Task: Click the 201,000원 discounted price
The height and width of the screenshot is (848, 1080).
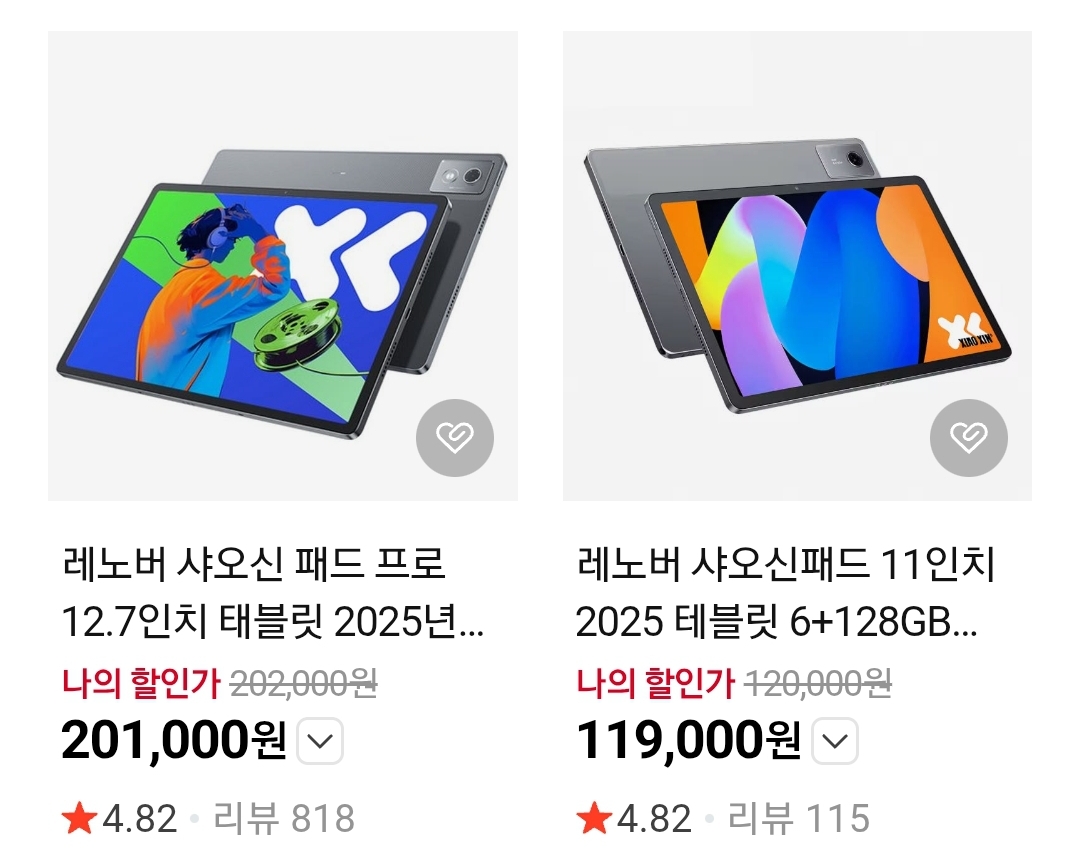Action: [x=174, y=741]
